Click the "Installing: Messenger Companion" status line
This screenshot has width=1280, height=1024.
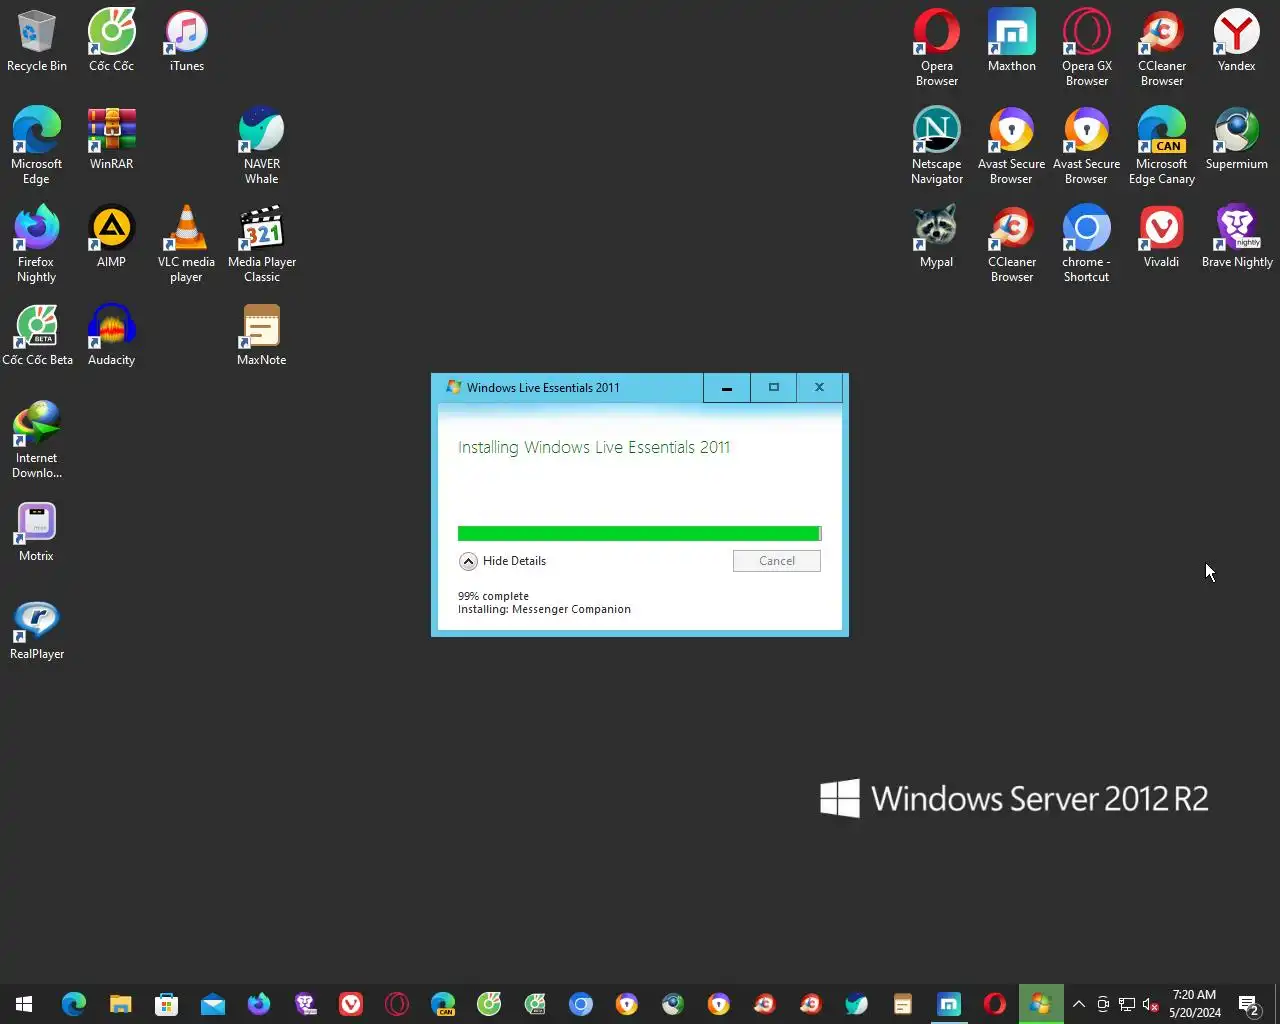click(x=544, y=609)
